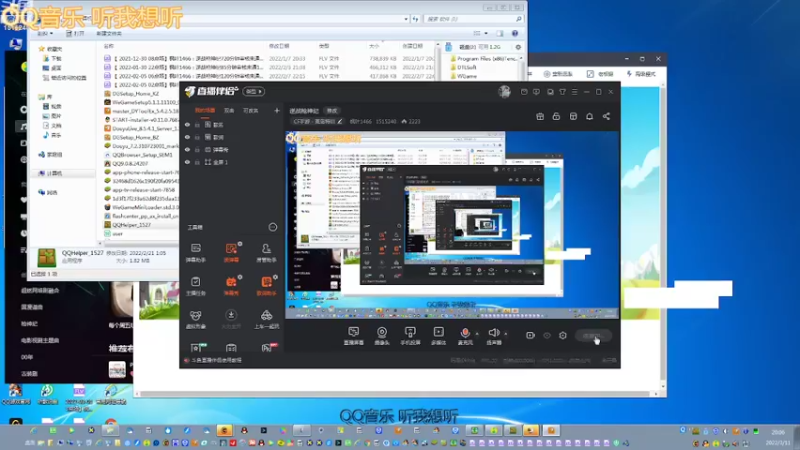Open the mail icon in streaming app title bar
800x450 pixels.
click(524, 92)
